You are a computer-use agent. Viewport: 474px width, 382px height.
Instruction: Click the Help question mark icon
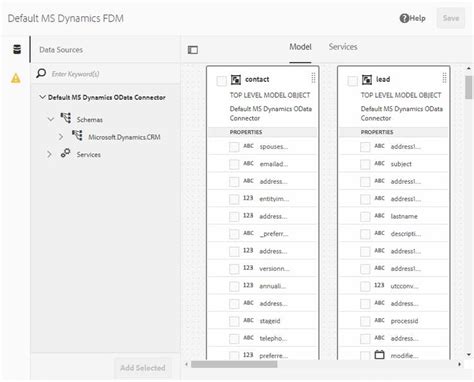[404, 18]
